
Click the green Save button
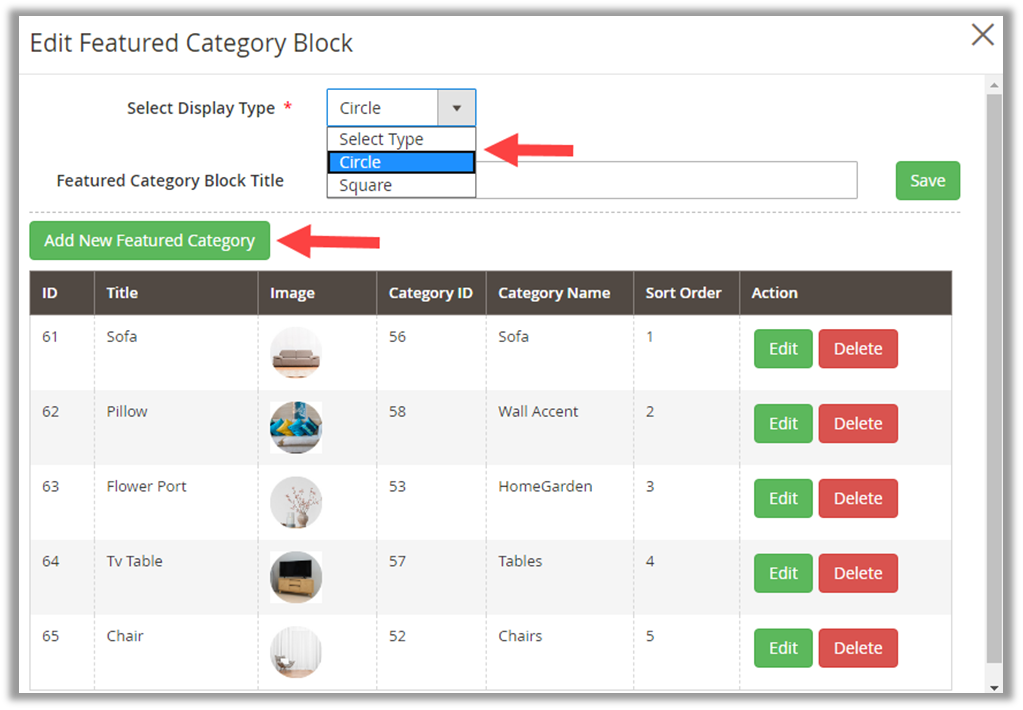pos(927,181)
